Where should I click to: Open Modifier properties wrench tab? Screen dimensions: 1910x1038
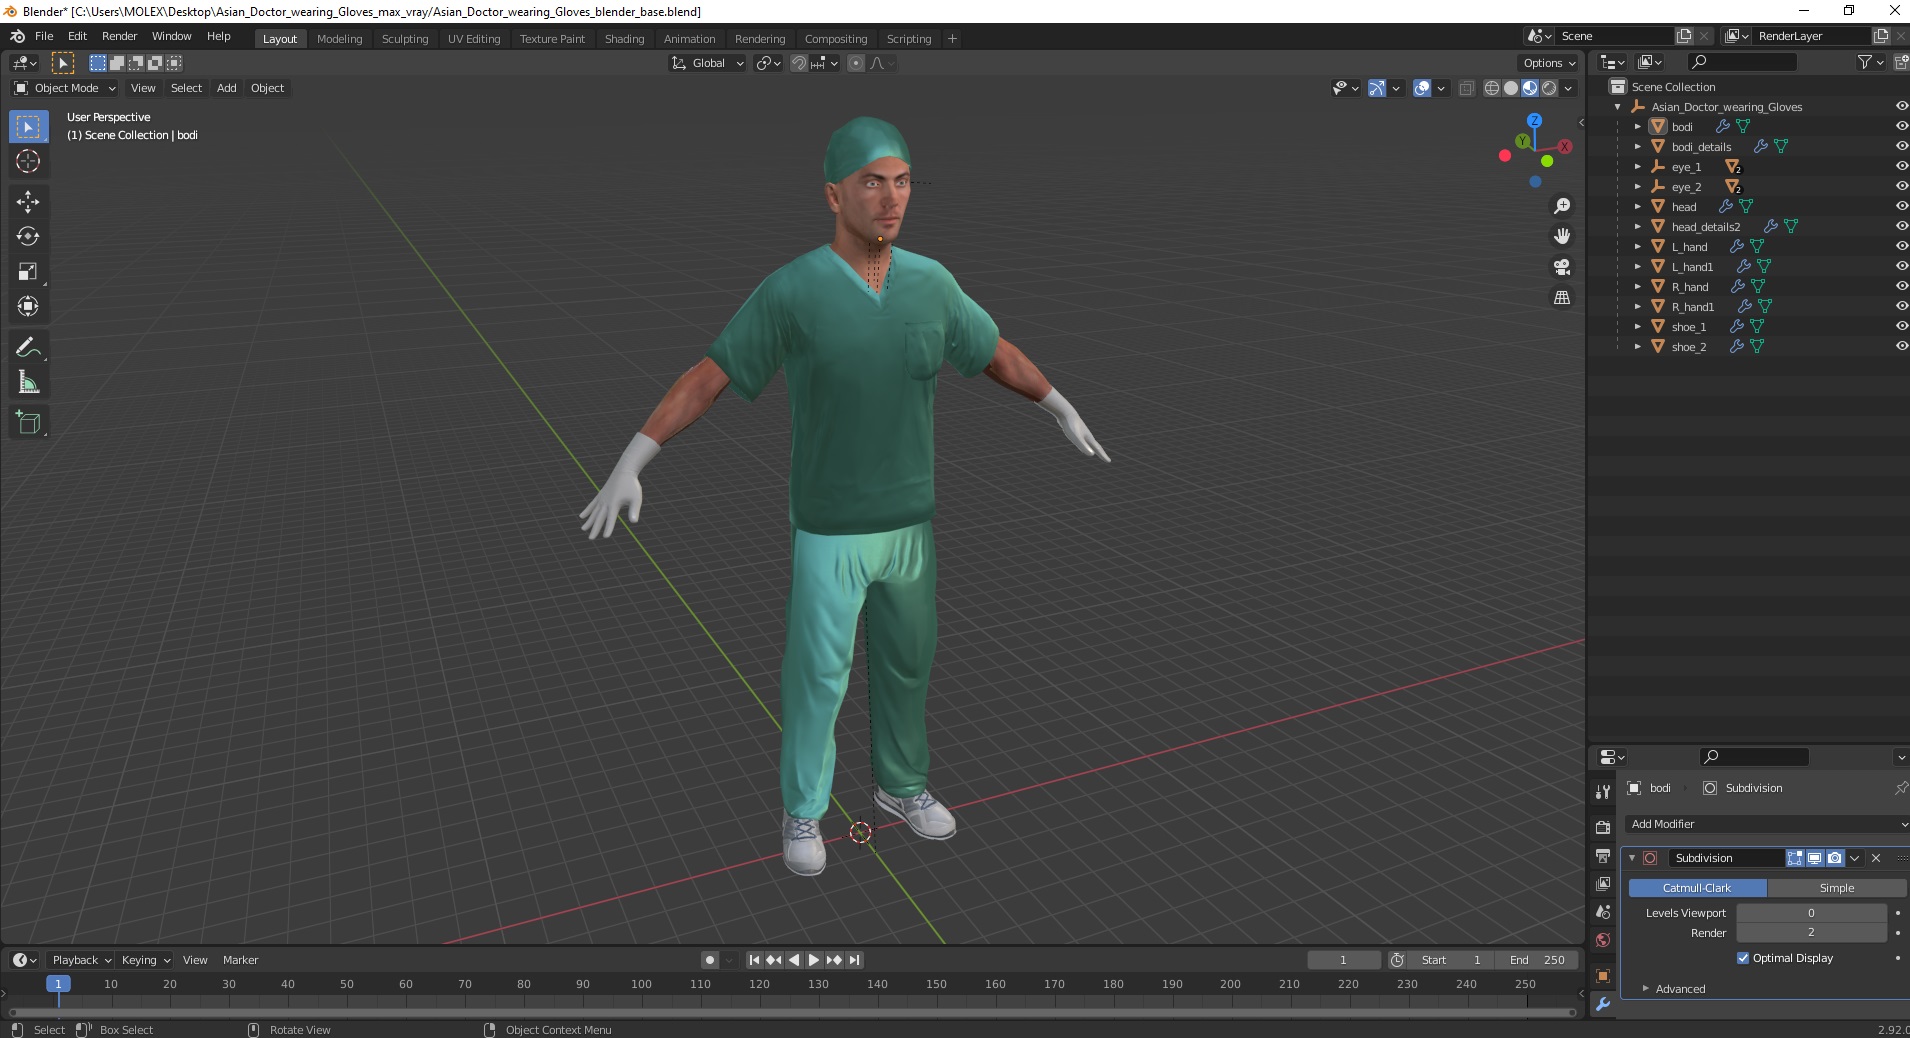[x=1603, y=1005]
